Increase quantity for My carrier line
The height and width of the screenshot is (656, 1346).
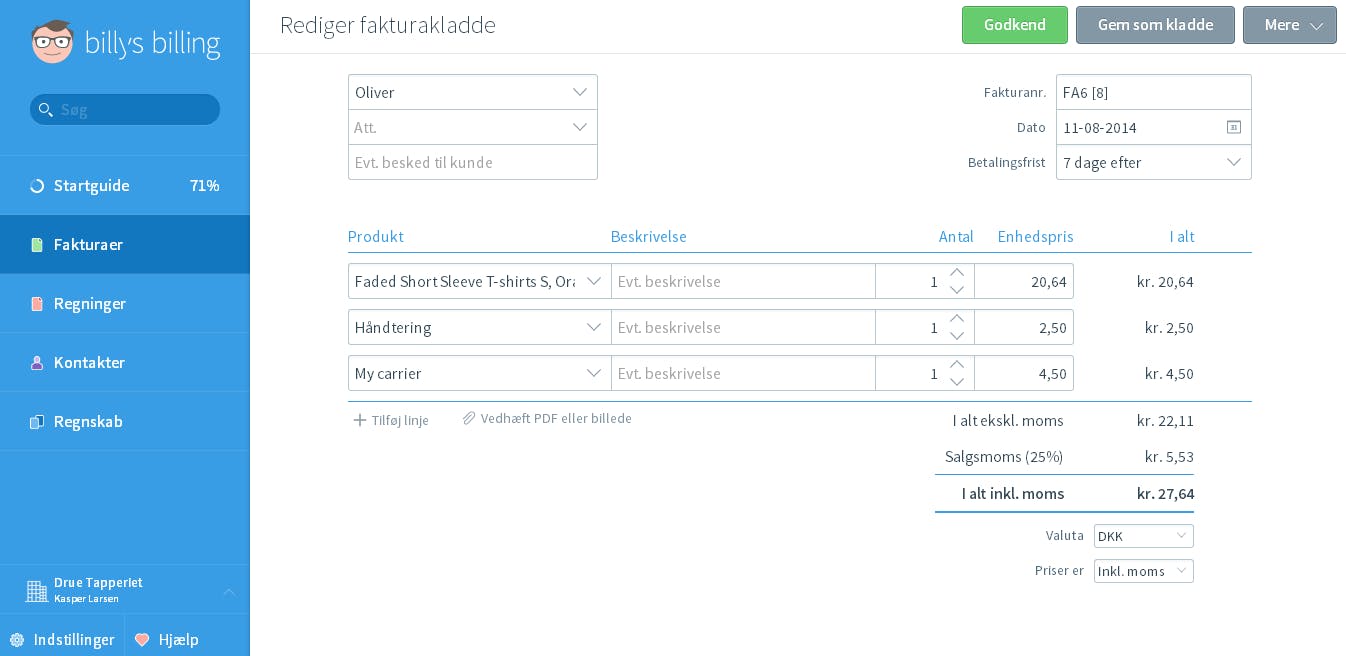(957, 365)
